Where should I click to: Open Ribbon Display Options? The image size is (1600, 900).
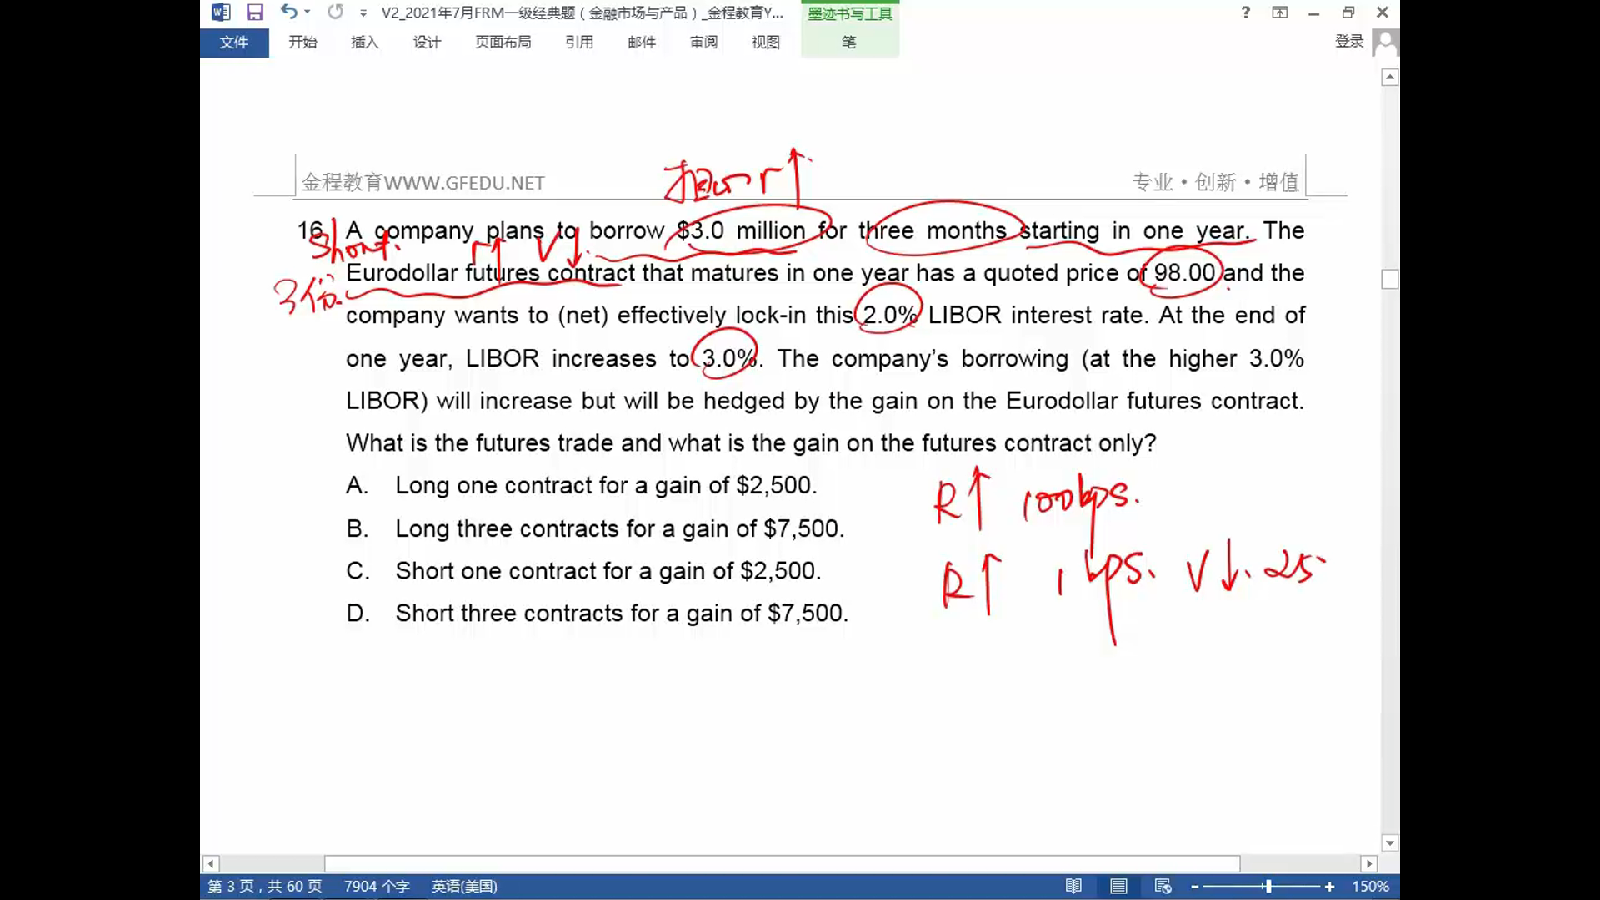coord(1280,12)
